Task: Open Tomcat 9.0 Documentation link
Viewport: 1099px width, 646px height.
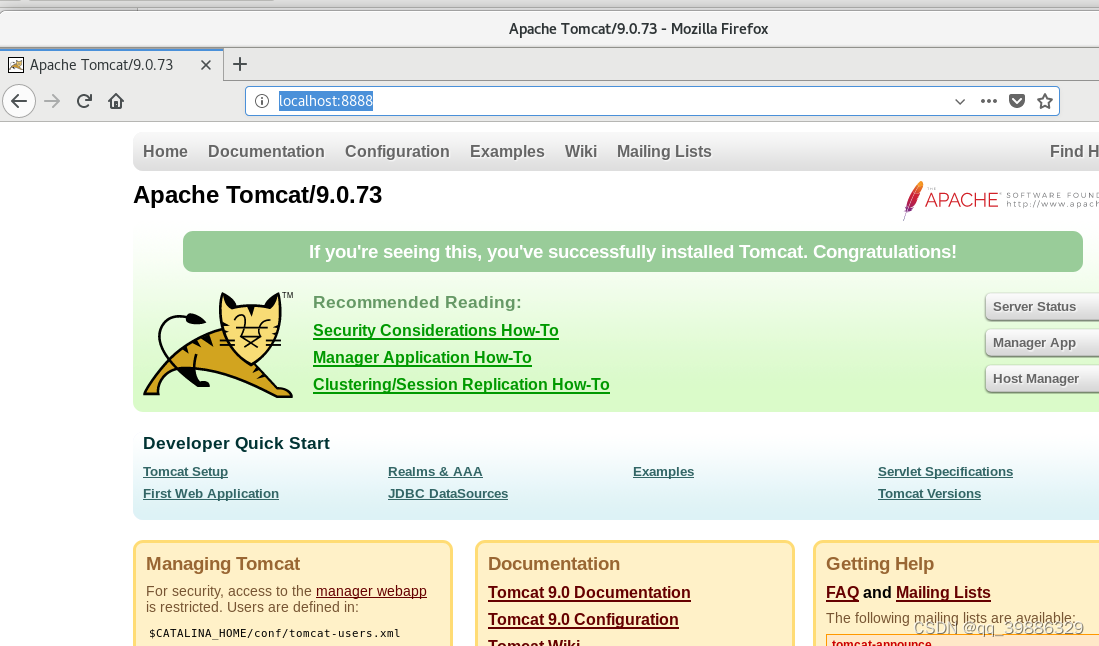Action: coord(589,593)
